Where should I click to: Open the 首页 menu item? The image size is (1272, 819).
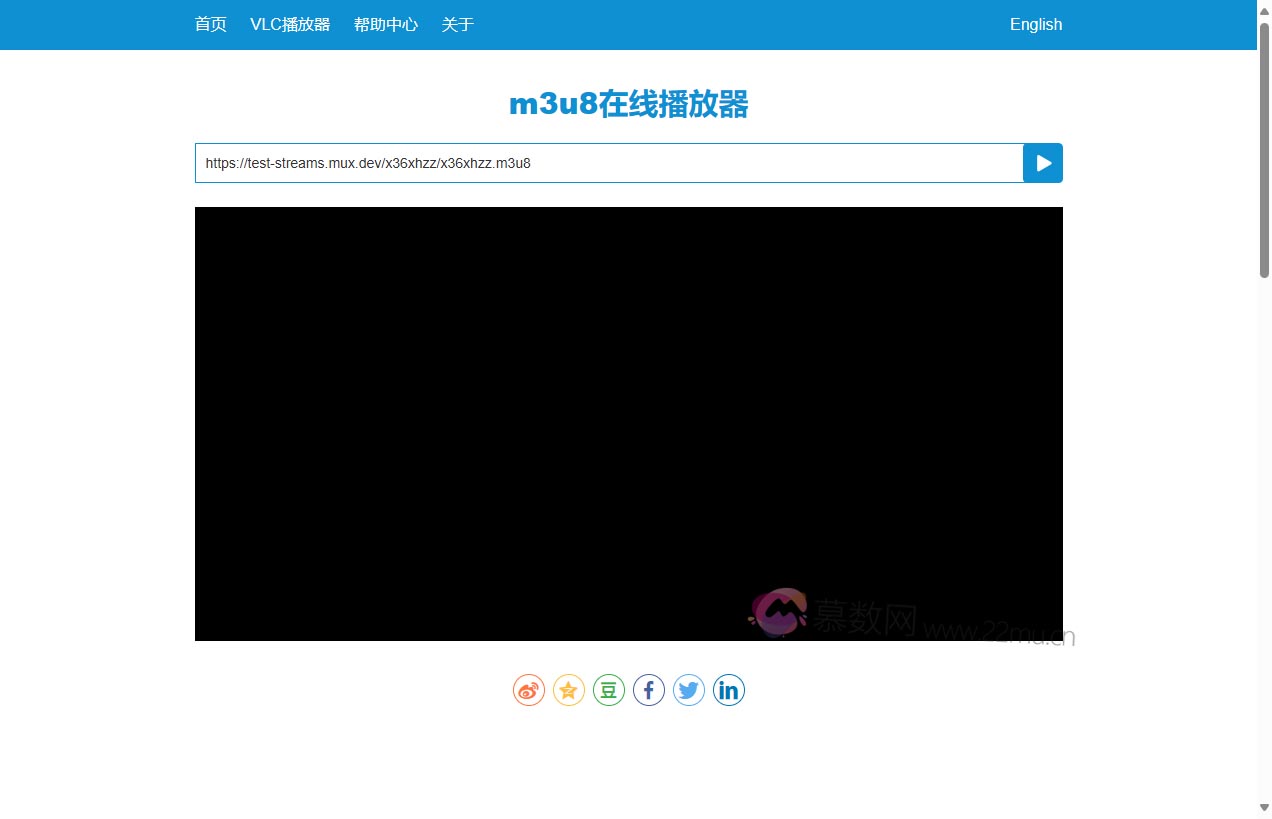coord(210,24)
